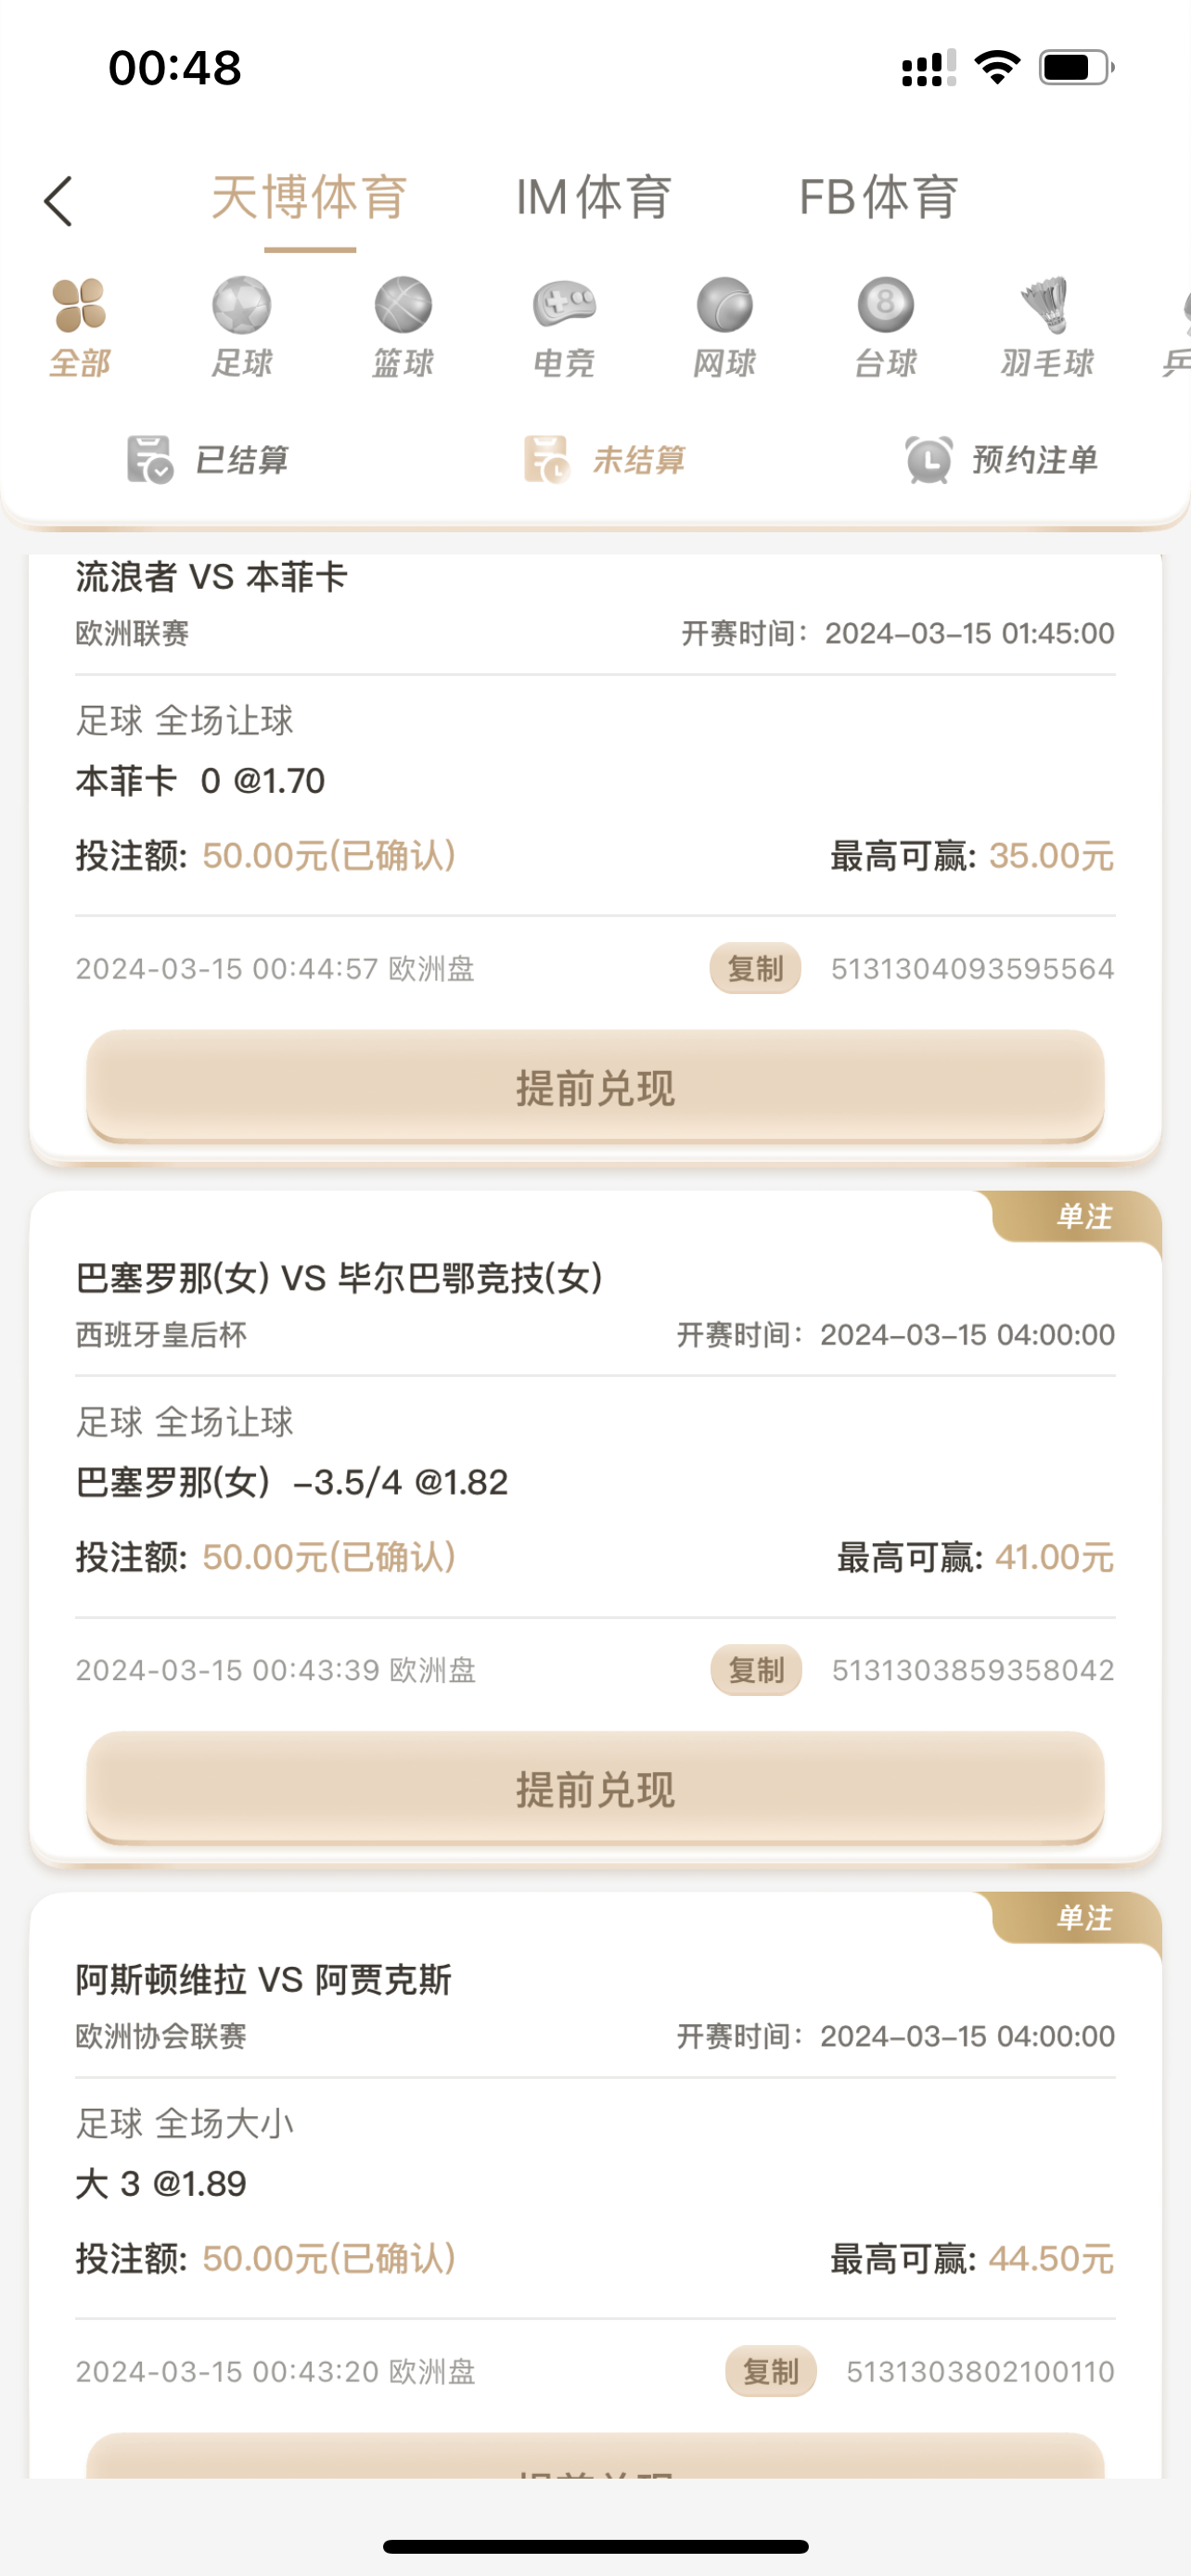Screen dimensions: 1191x2576
Task: Copy order number 5131303859358042
Action: coord(756,1670)
